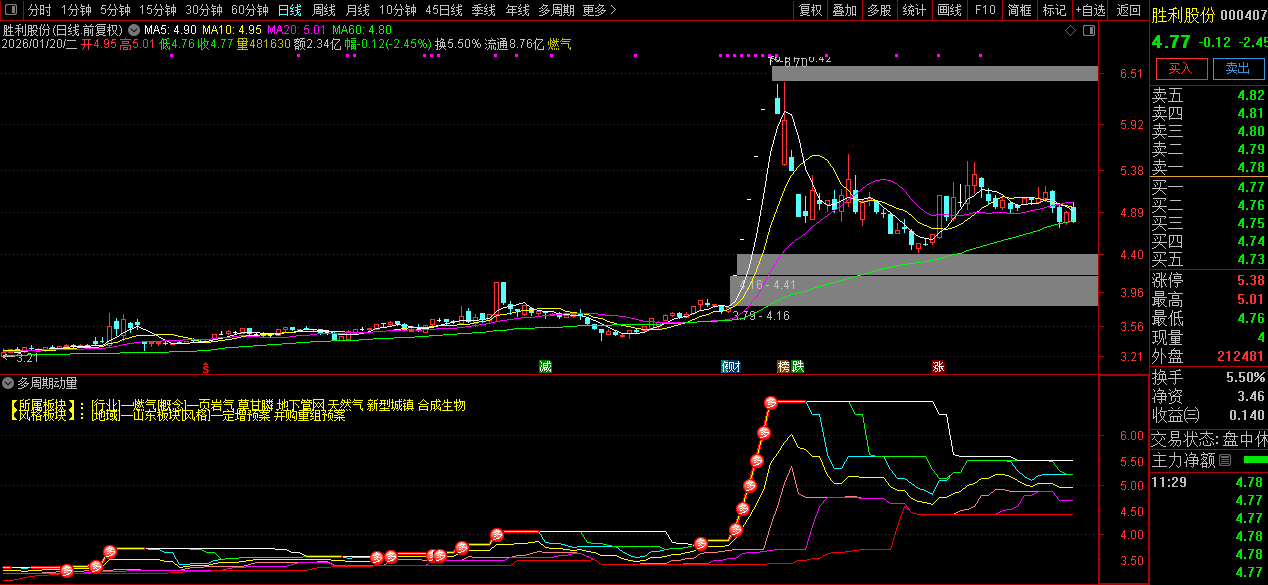Toggle the 复权 price adjustment option
This screenshot has width=1268, height=585.
(x=810, y=10)
